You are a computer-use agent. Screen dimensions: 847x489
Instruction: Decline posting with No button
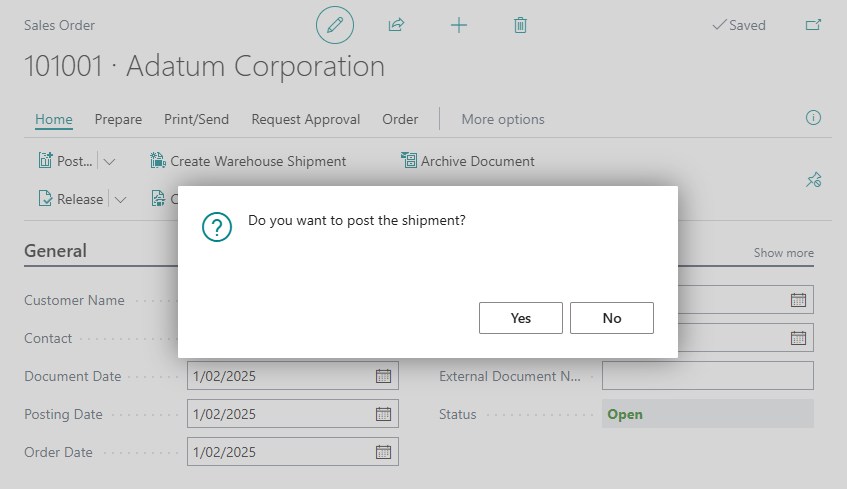click(612, 318)
